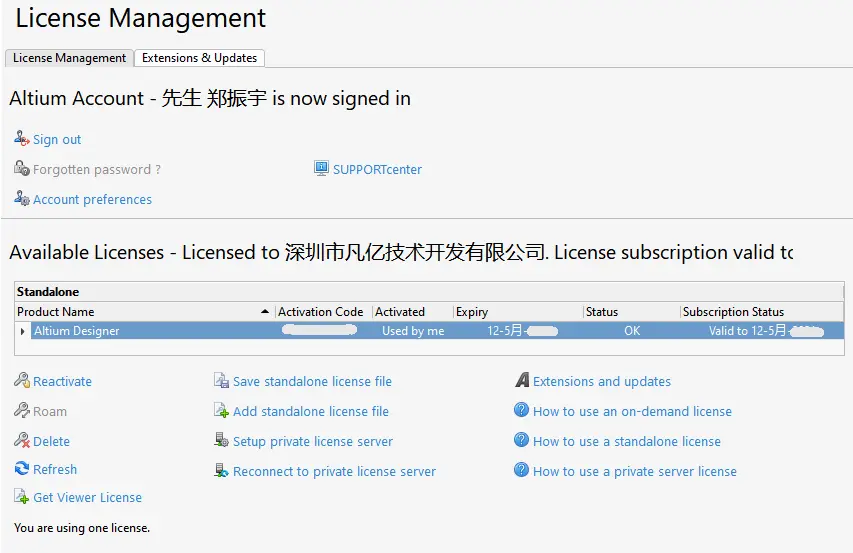Open How to use an on-demand license

633,412
